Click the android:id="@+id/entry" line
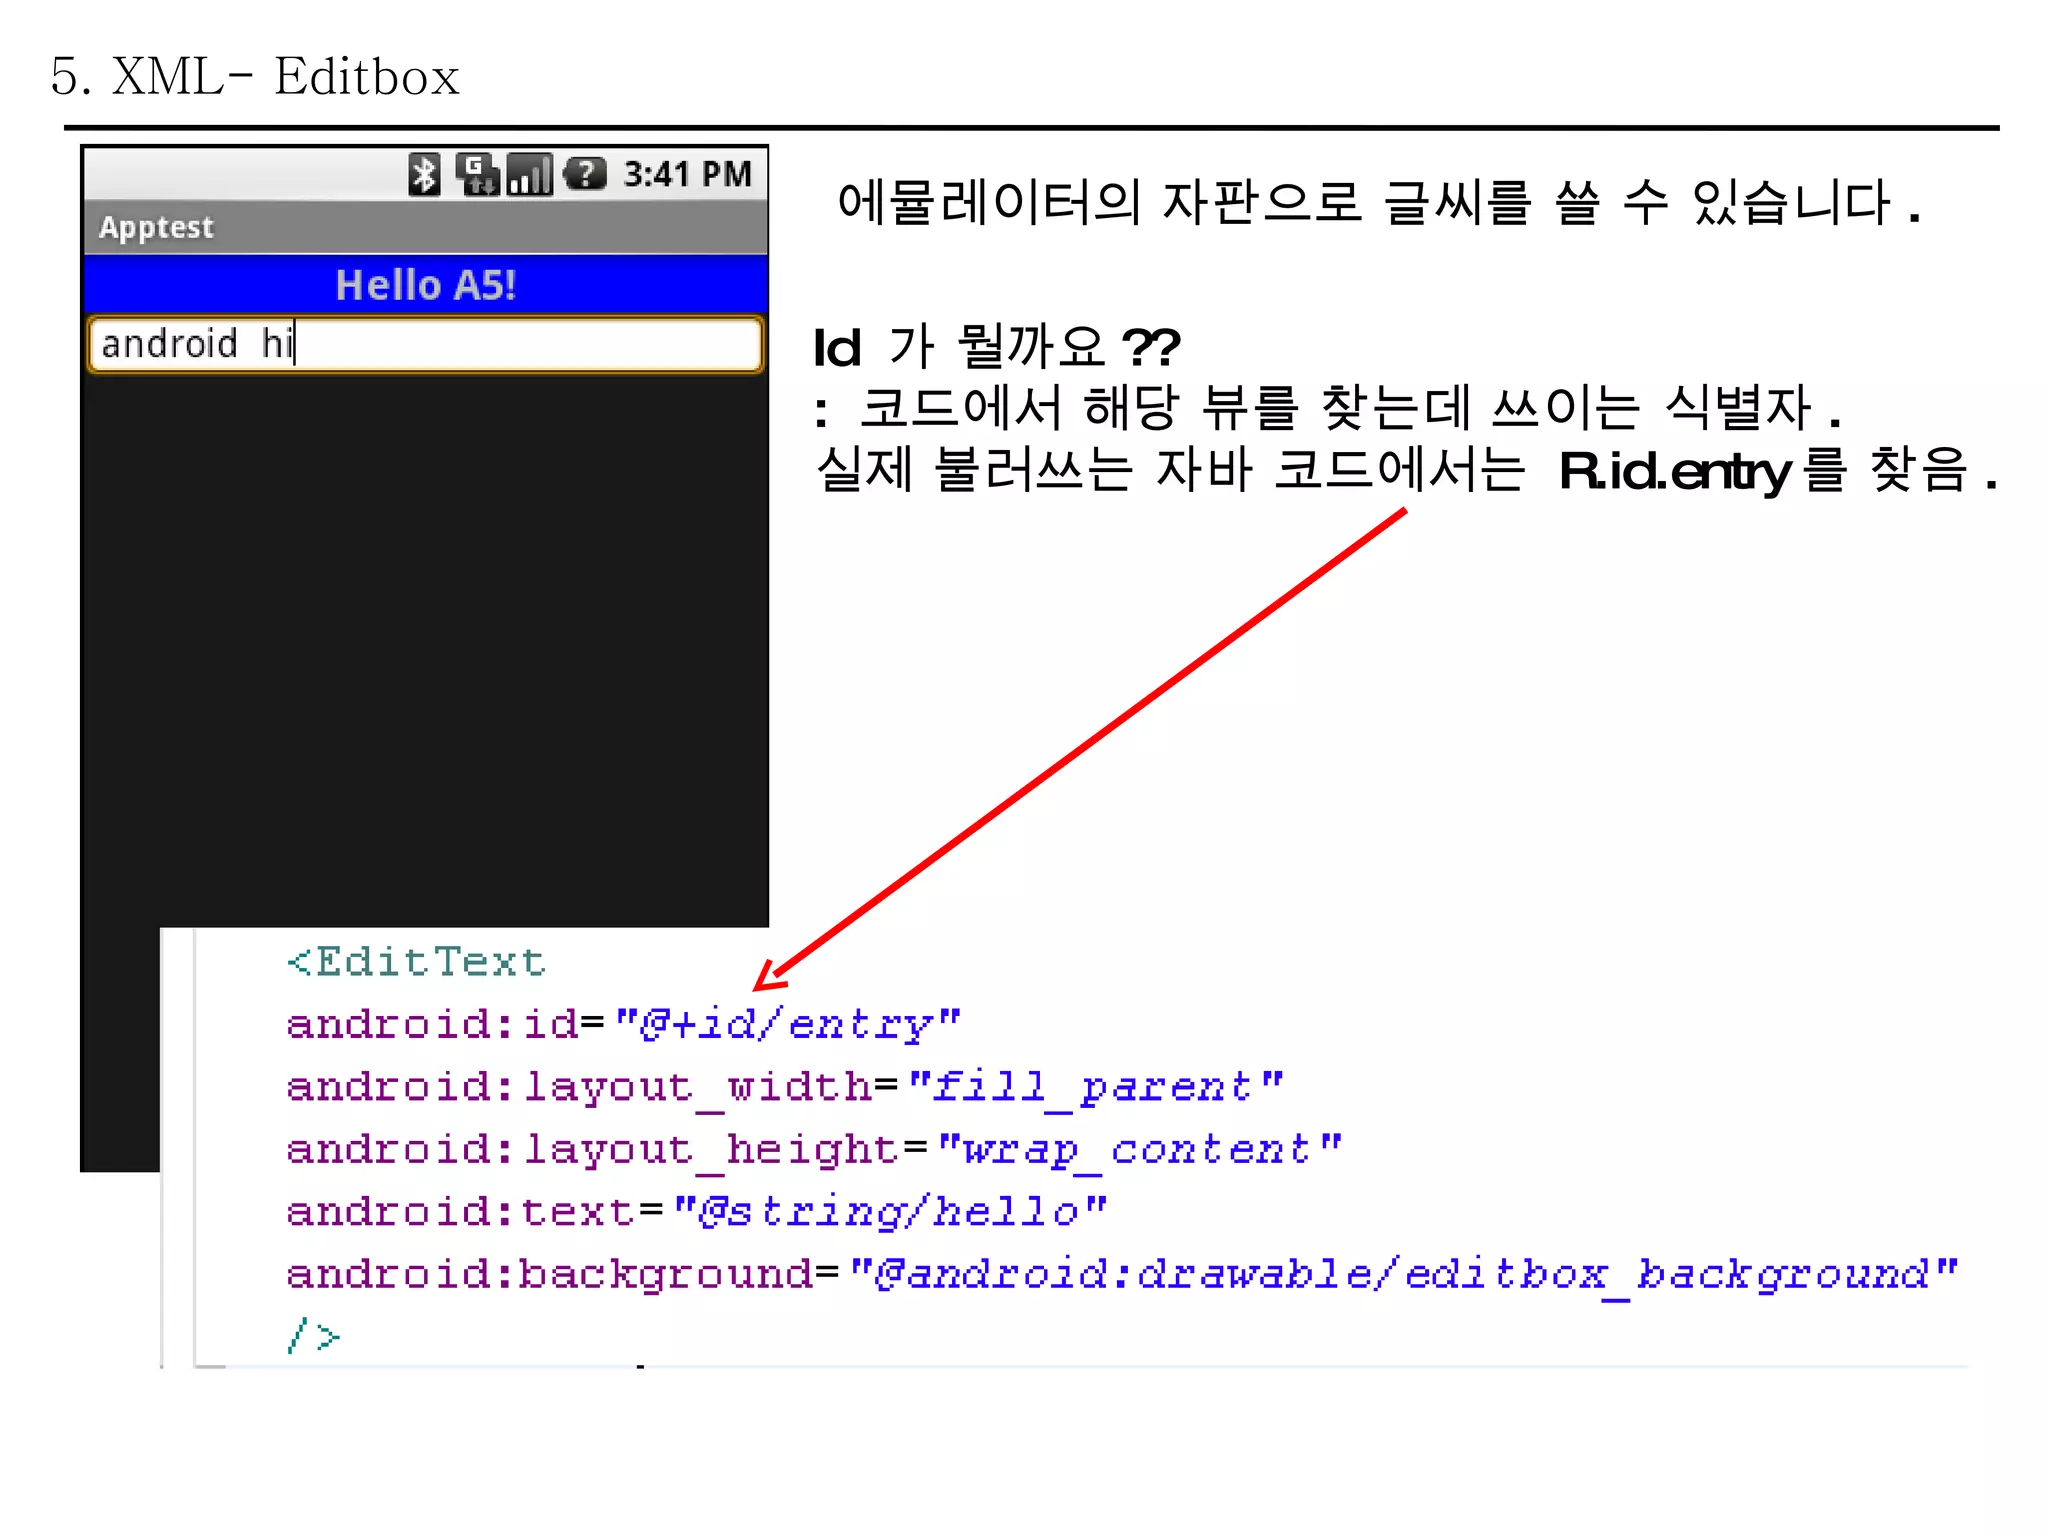This screenshot has width=2048, height=1536. click(x=623, y=1025)
